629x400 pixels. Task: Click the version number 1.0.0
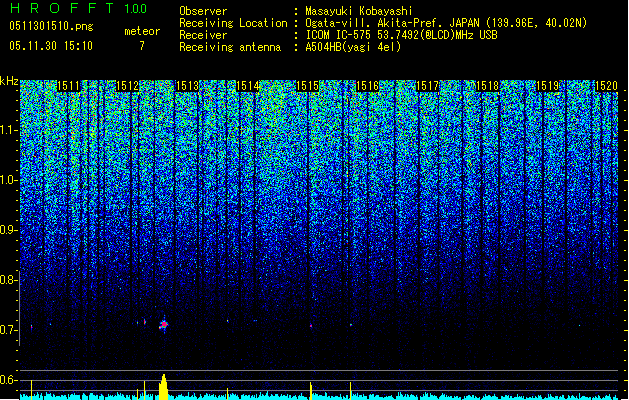pyautogui.click(x=136, y=8)
